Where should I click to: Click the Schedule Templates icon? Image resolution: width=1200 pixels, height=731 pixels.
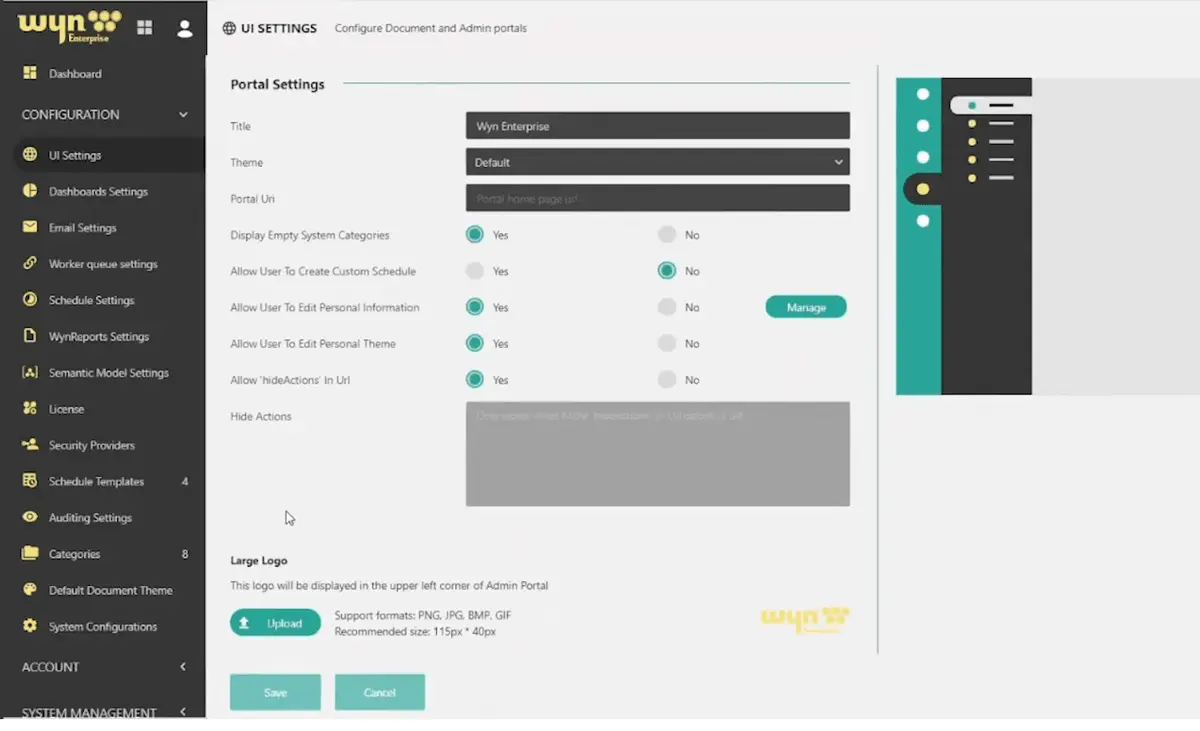tap(30, 481)
